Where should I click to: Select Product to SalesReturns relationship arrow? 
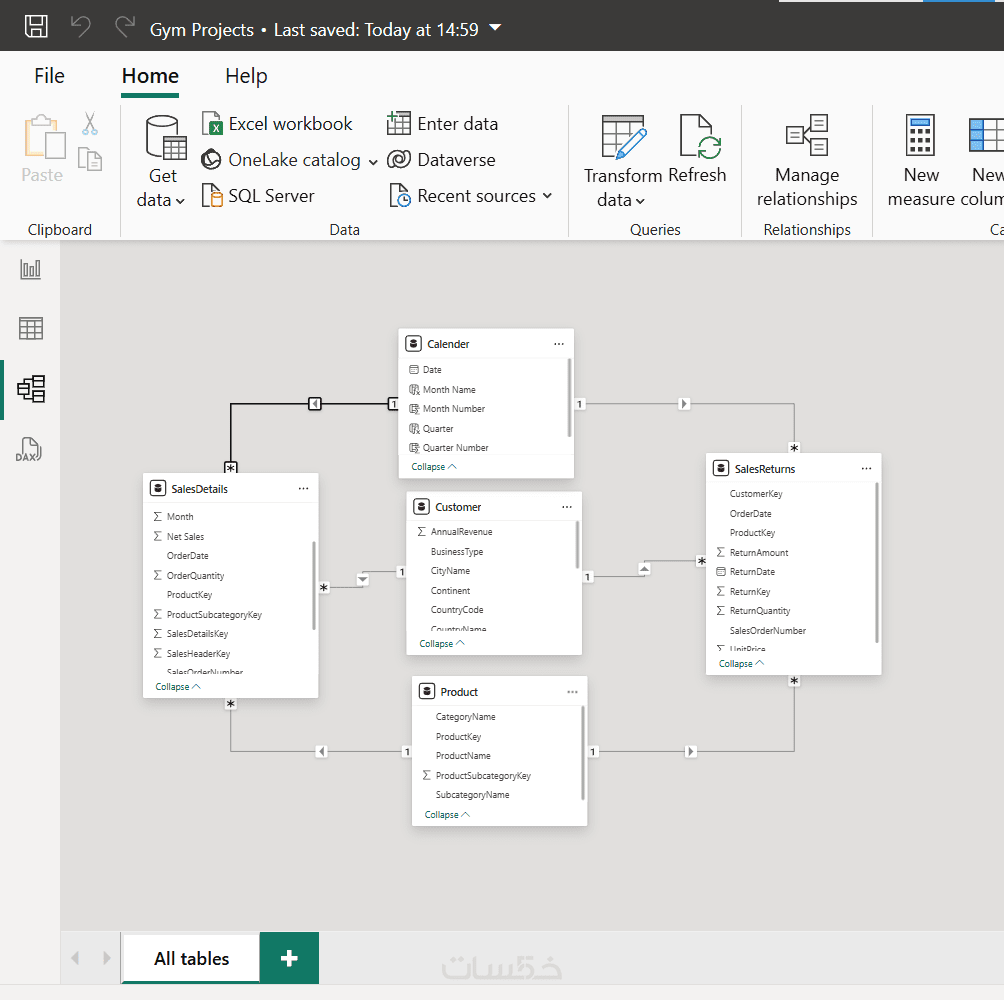click(x=690, y=751)
